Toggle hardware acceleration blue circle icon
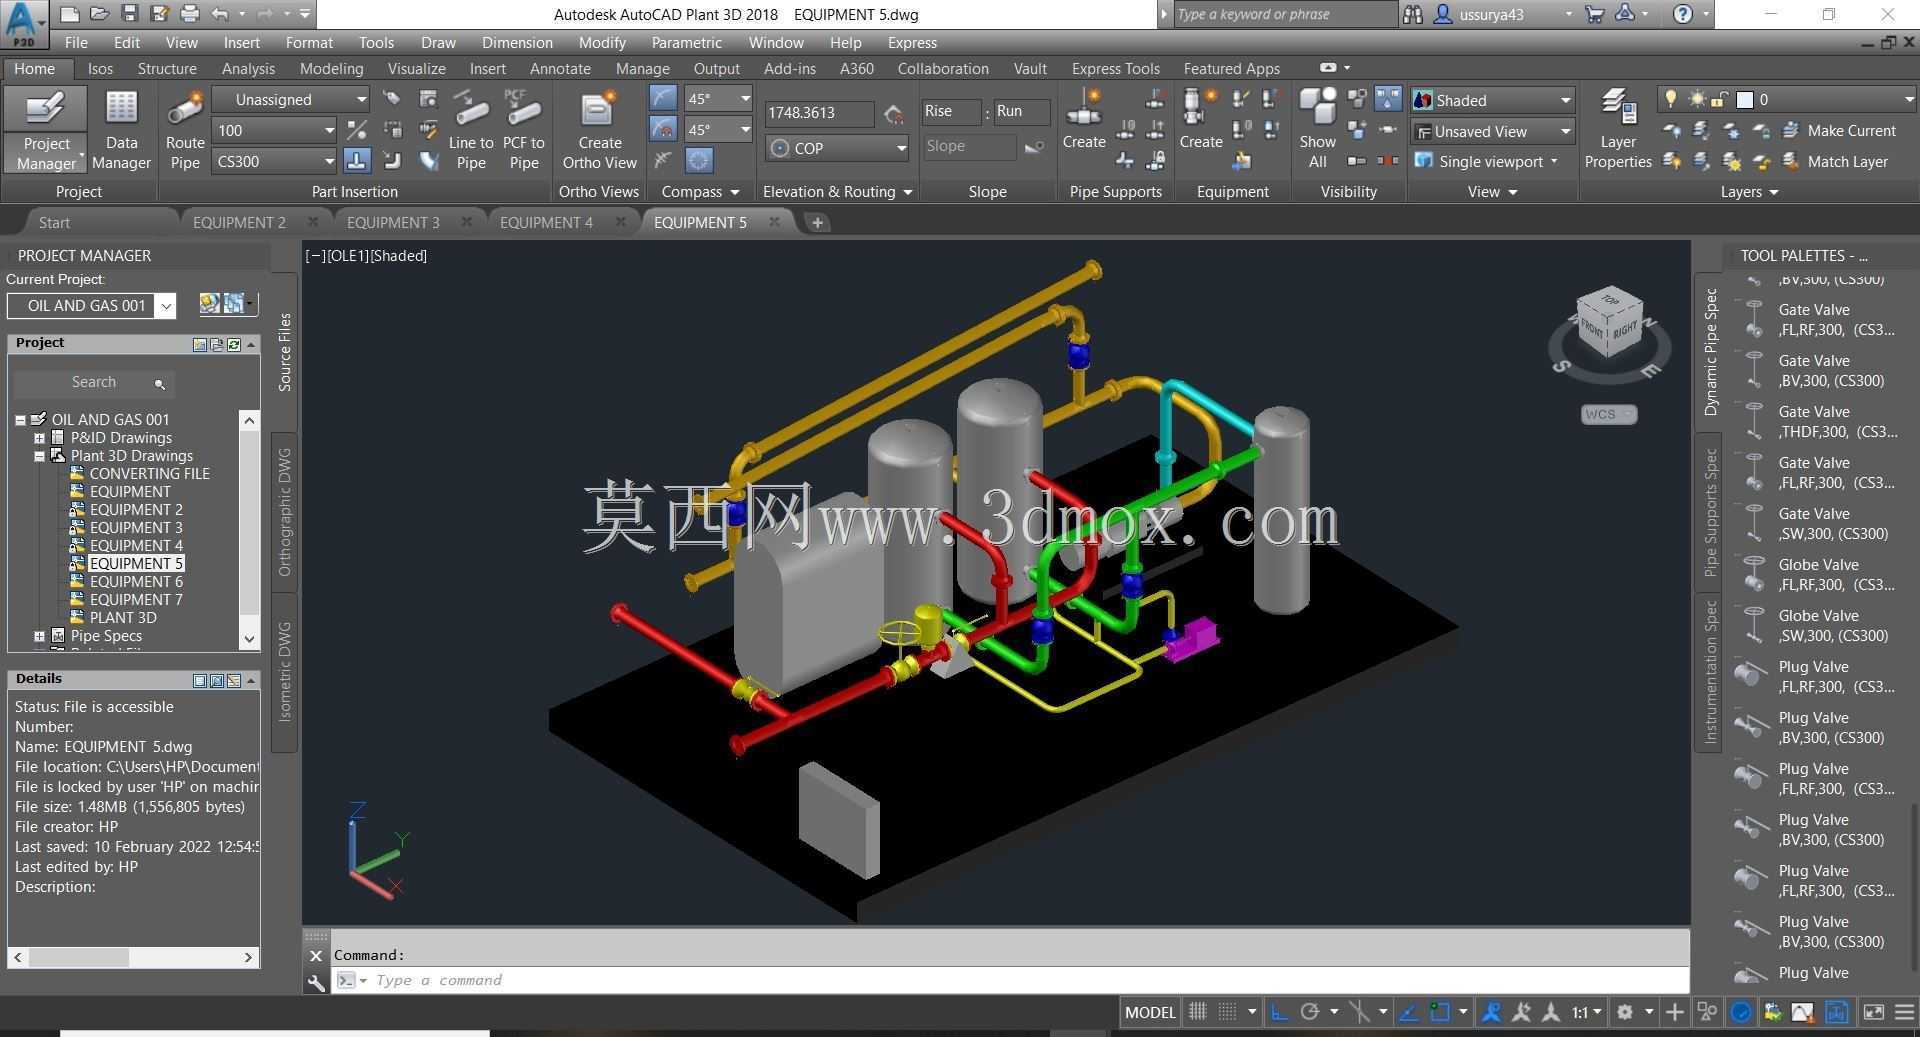This screenshot has width=1920, height=1037. [x=1741, y=1012]
